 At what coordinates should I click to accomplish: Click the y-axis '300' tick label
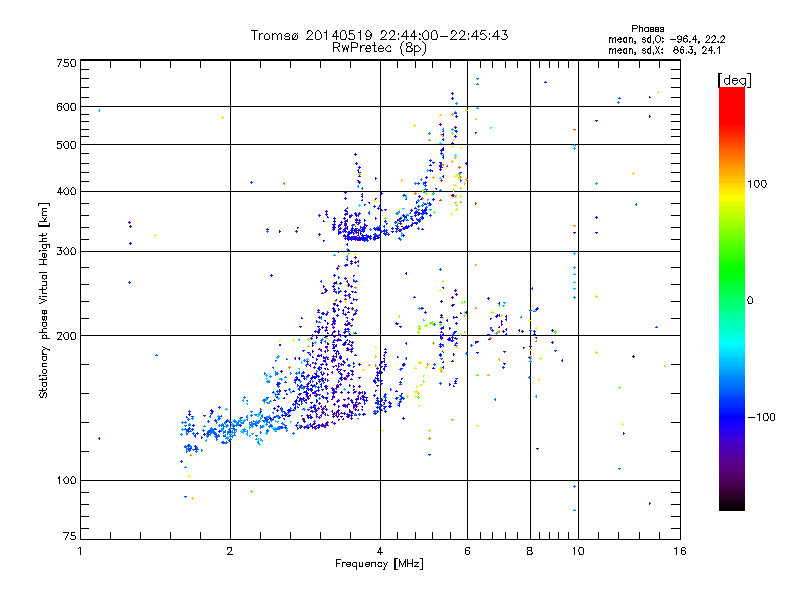coord(66,251)
